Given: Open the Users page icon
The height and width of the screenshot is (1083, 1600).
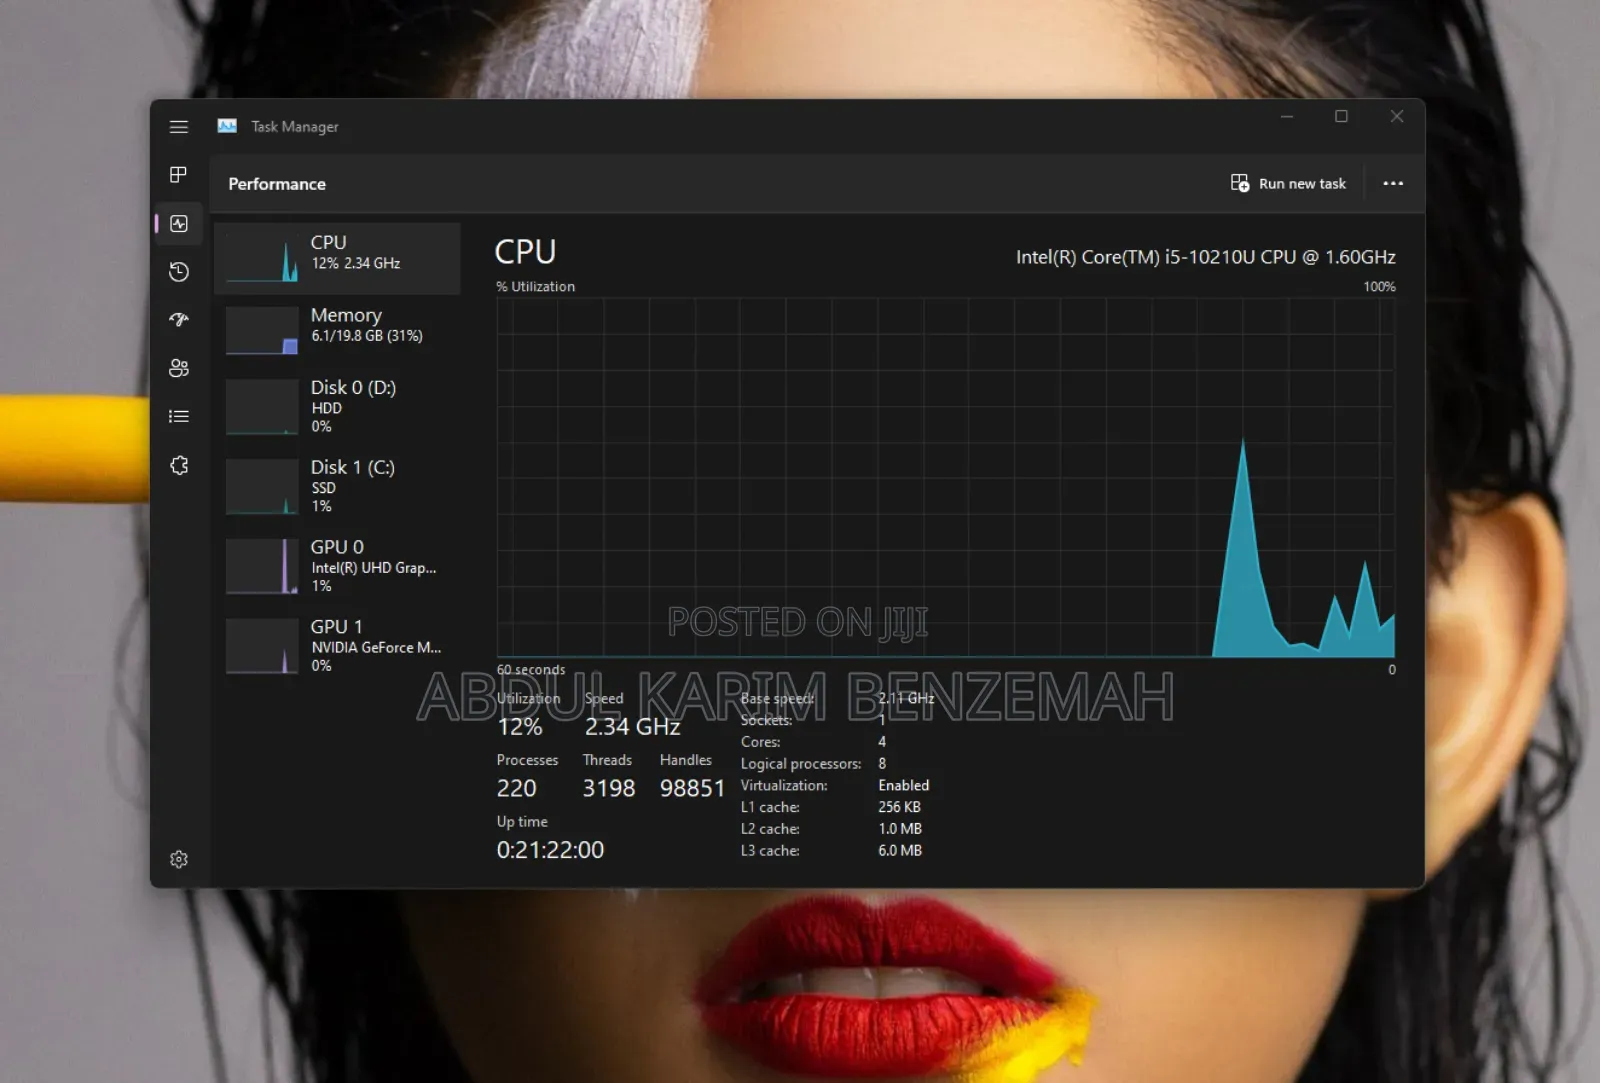Looking at the screenshot, I should [x=179, y=368].
